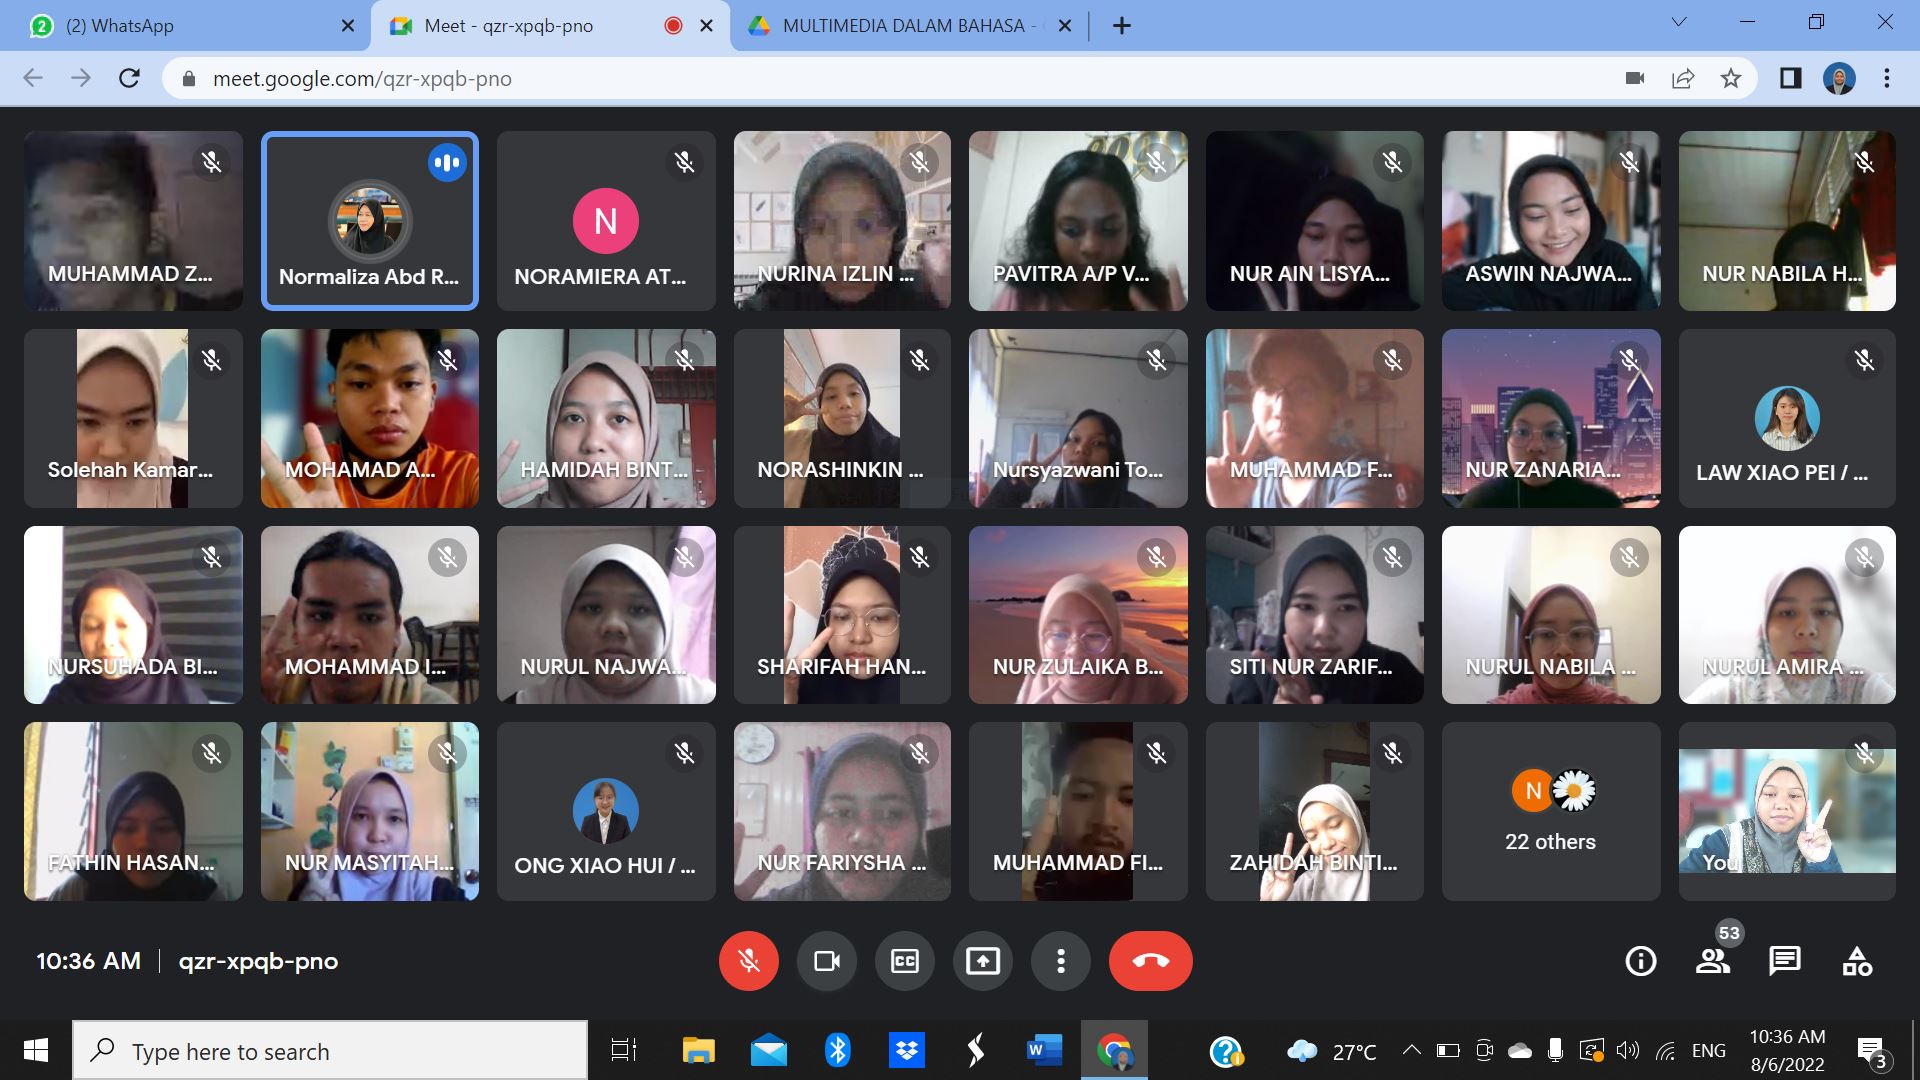Click PAVITRA A/P V... video tile

pos(1078,221)
